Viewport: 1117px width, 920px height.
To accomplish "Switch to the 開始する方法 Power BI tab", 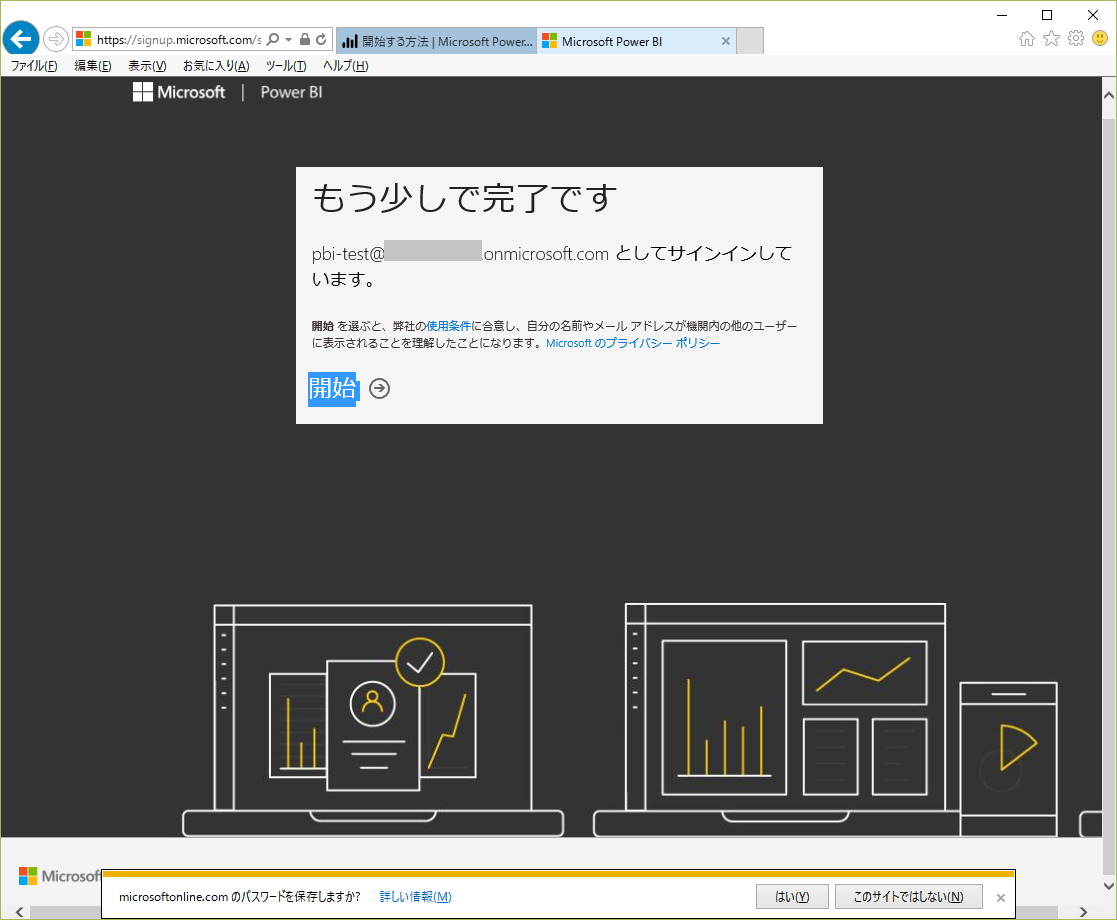I will coord(437,41).
